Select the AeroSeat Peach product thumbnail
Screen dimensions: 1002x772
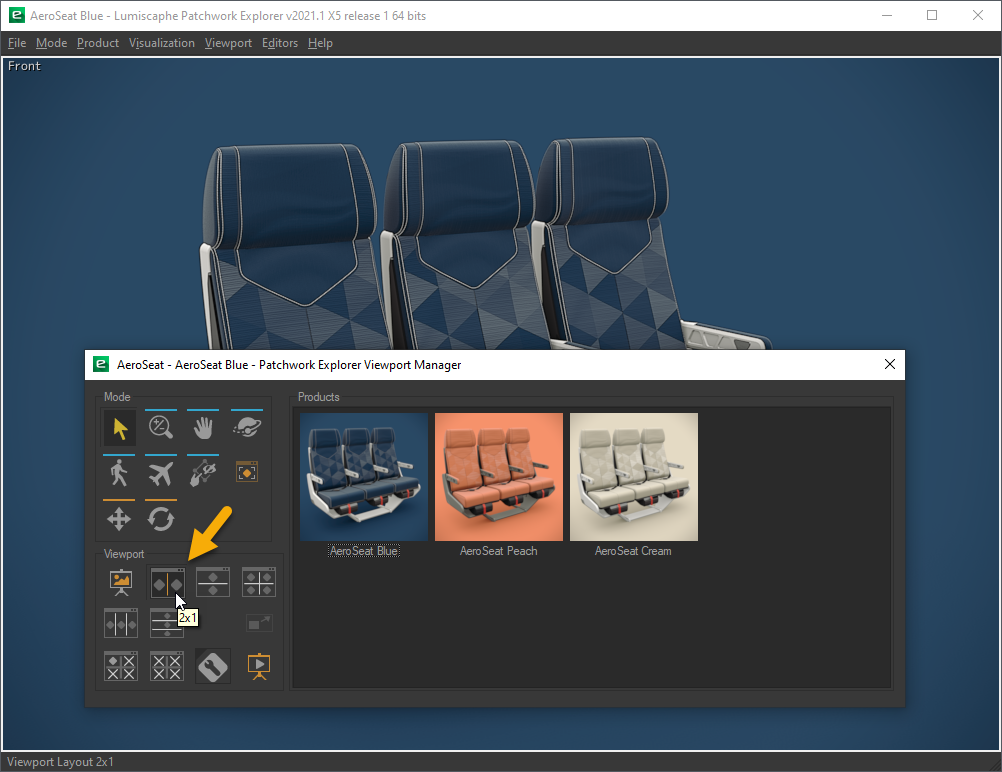click(499, 477)
